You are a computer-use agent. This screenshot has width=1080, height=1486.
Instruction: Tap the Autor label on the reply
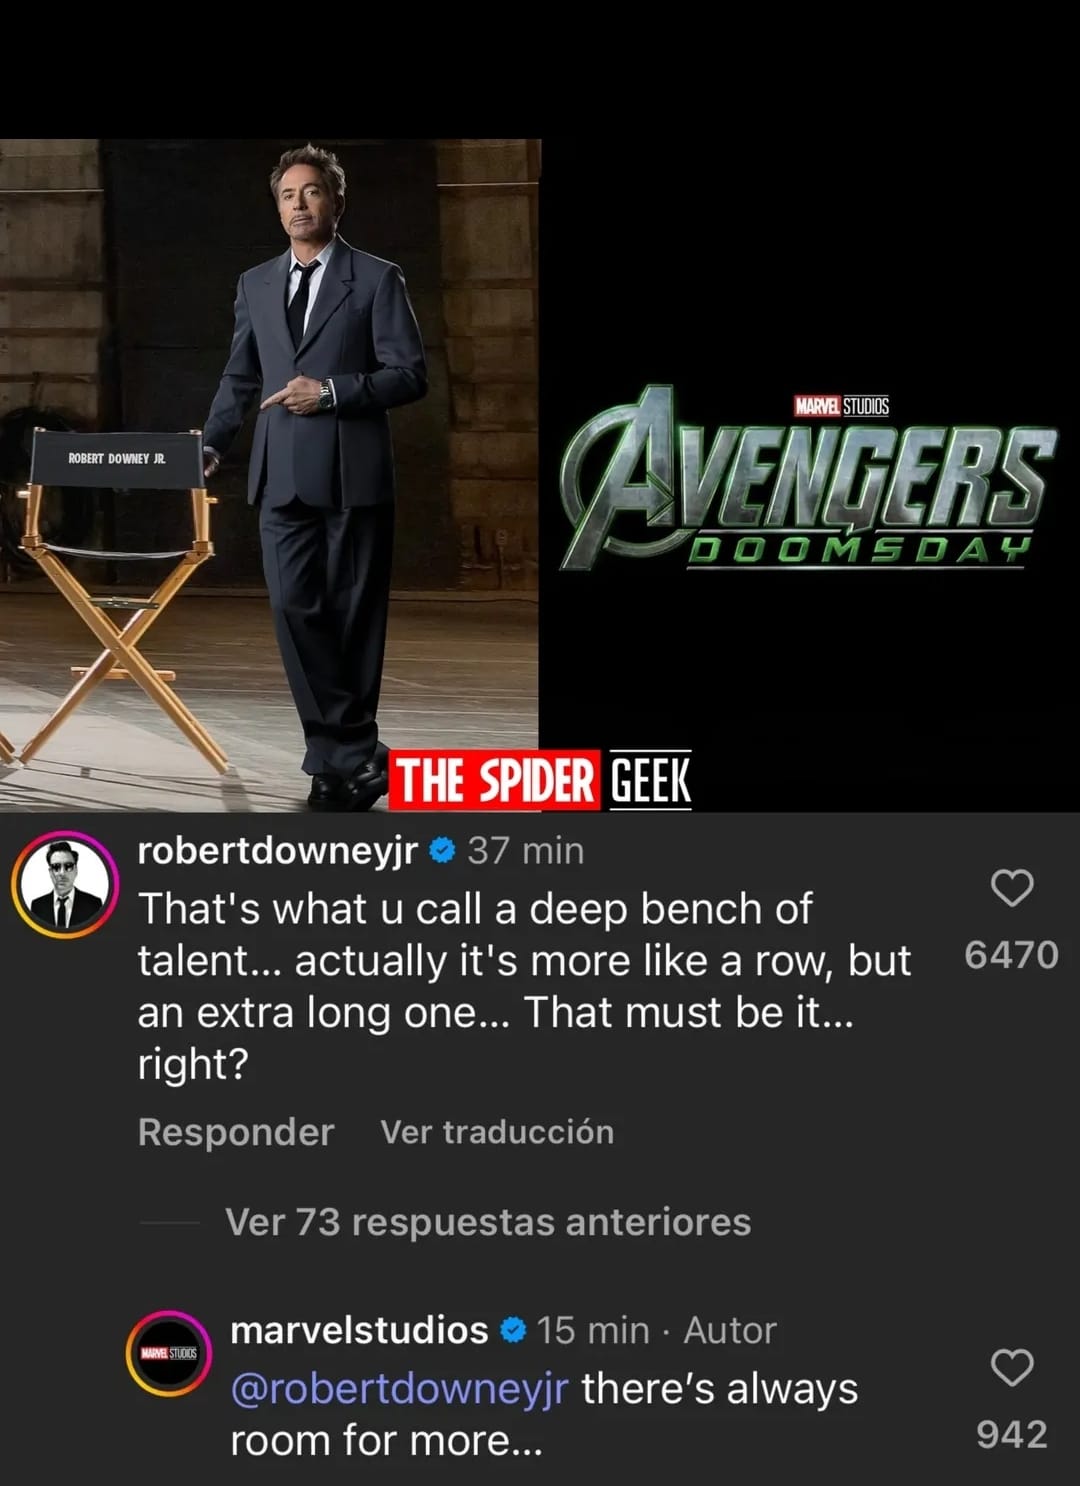tap(730, 1331)
